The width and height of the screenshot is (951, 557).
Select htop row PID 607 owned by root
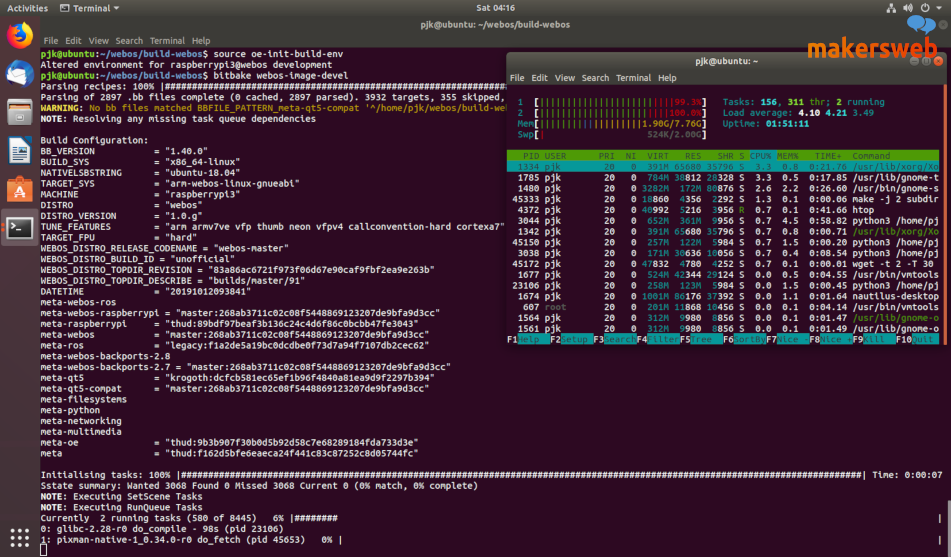click(723, 307)
